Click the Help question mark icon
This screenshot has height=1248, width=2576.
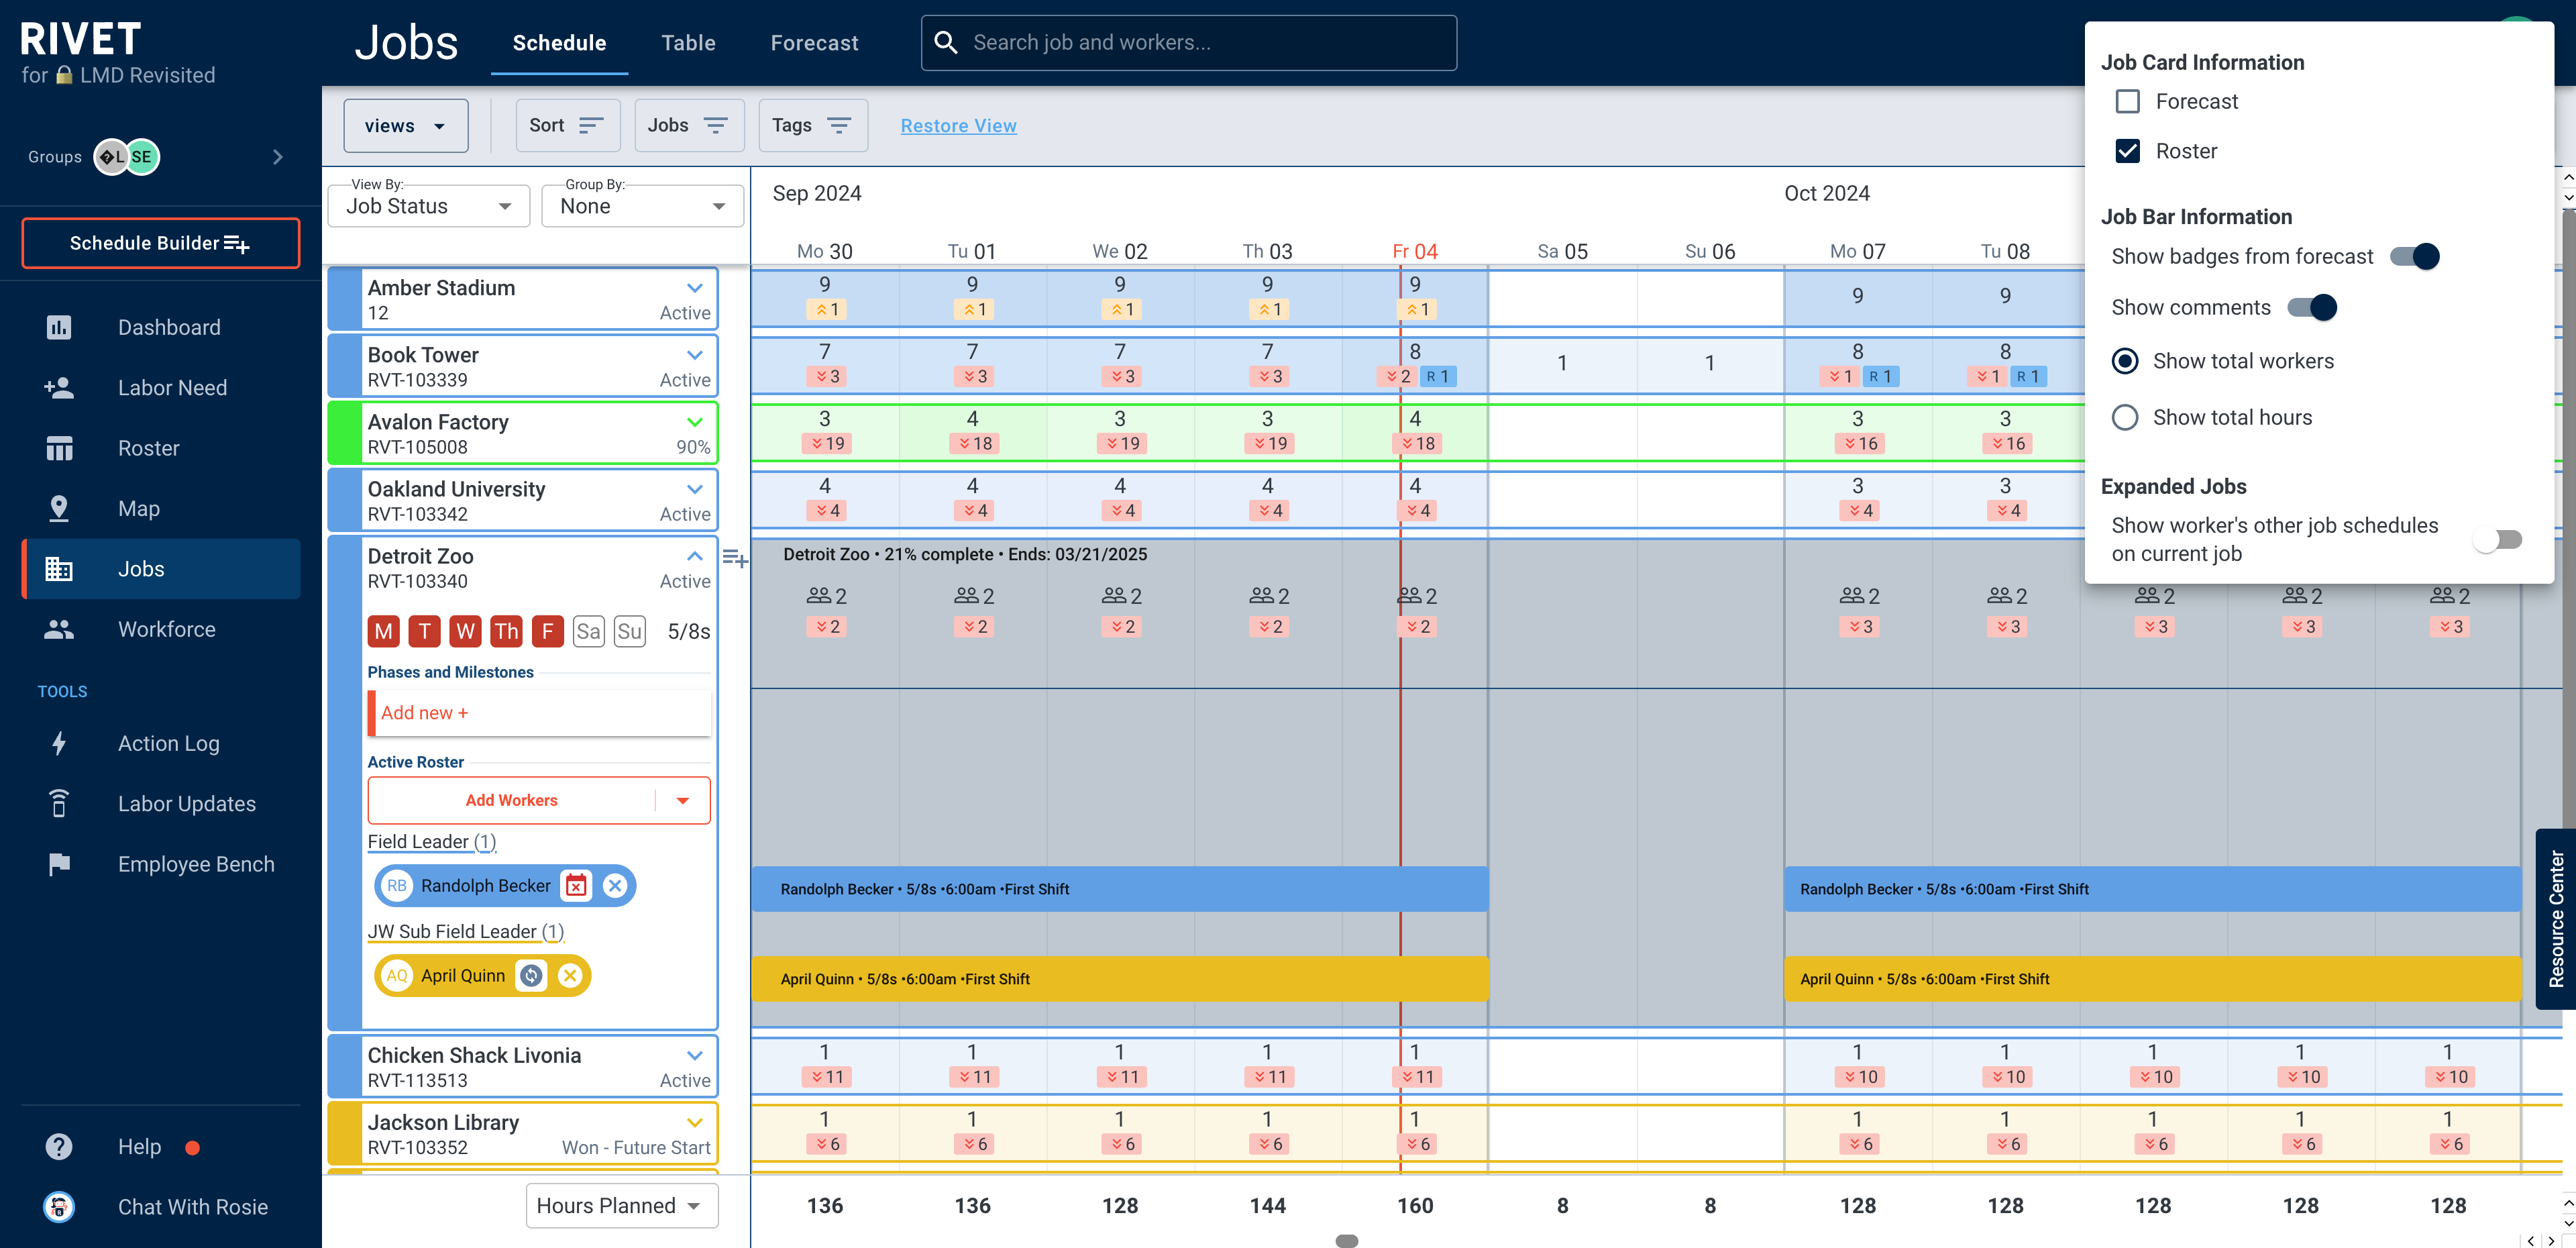click(59, 1146)
